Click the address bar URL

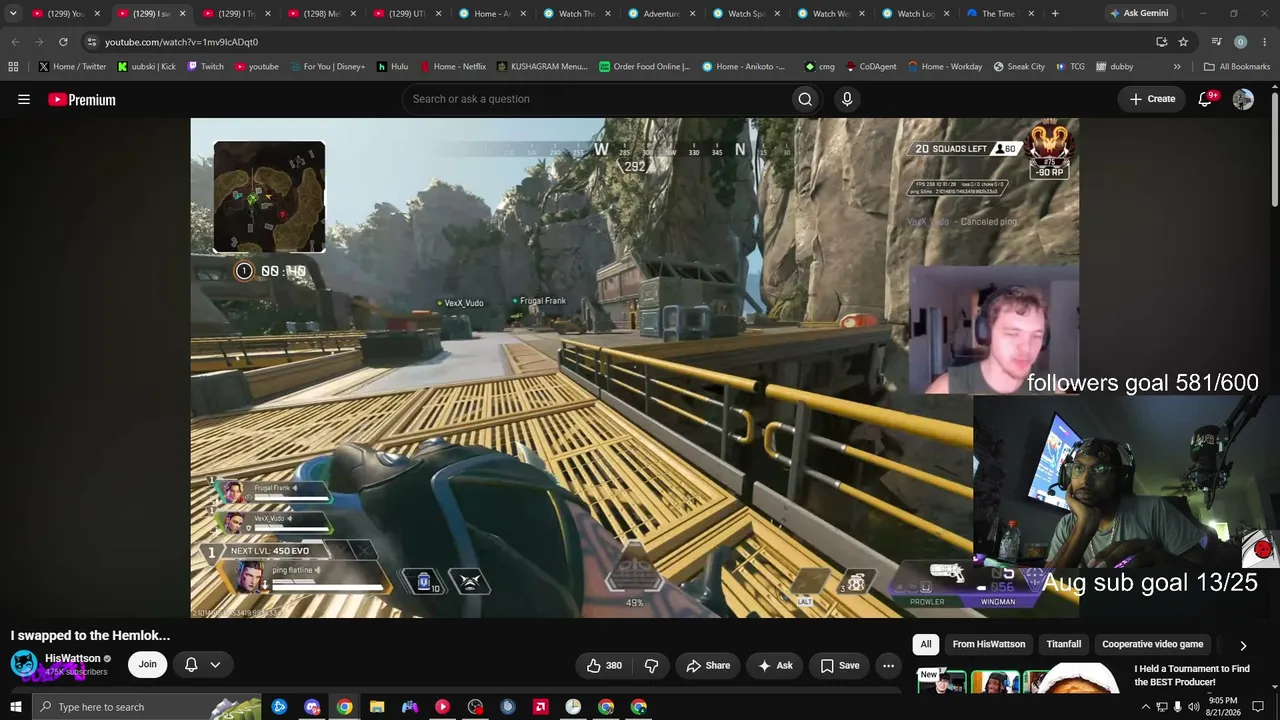coord(181,42)
